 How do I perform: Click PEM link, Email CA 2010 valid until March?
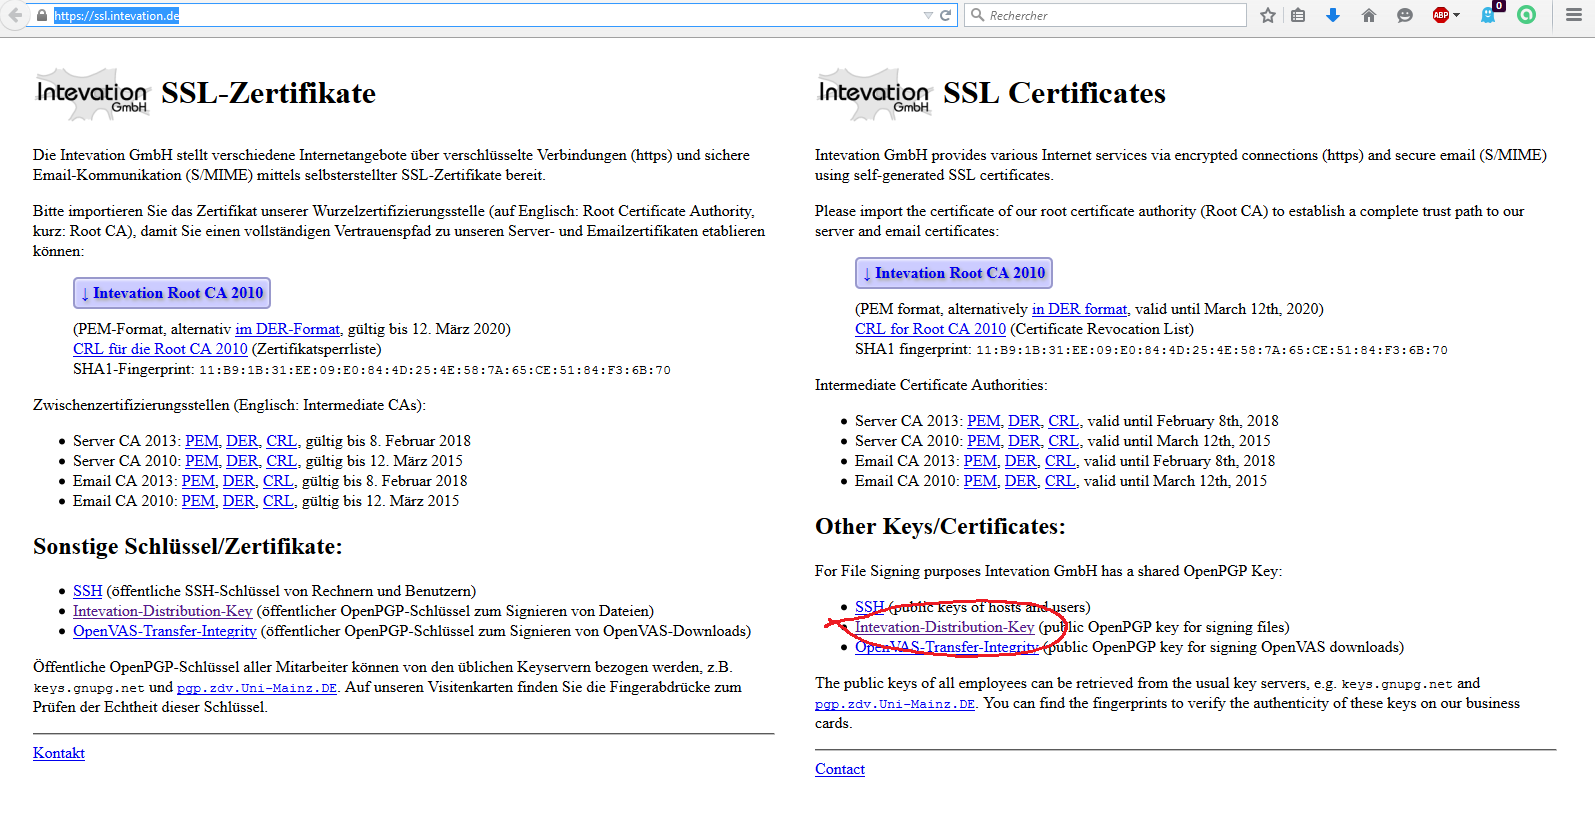click(x=980, y=481)
